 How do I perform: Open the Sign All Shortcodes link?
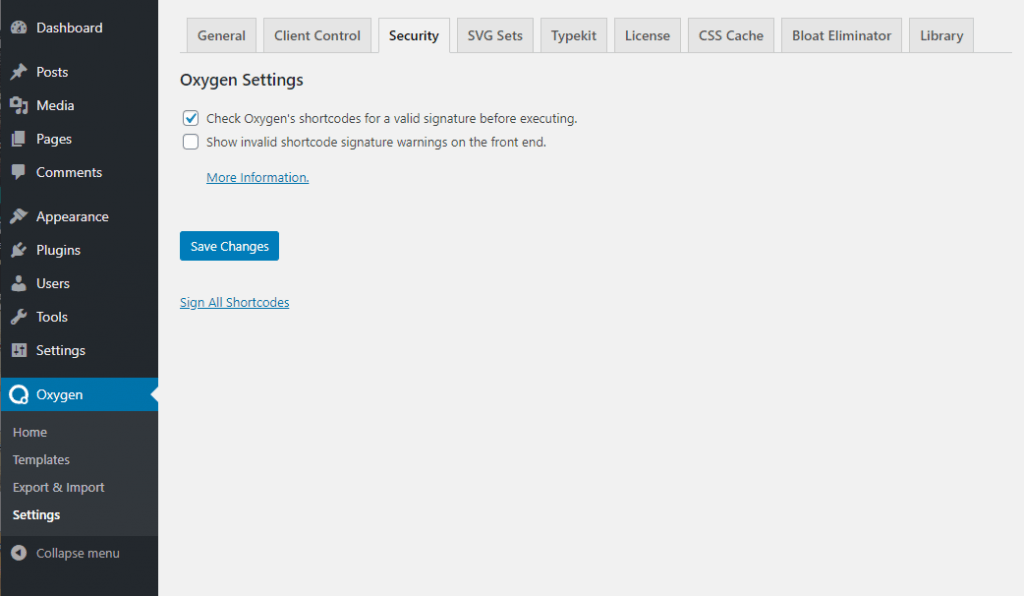pos(234,302)
